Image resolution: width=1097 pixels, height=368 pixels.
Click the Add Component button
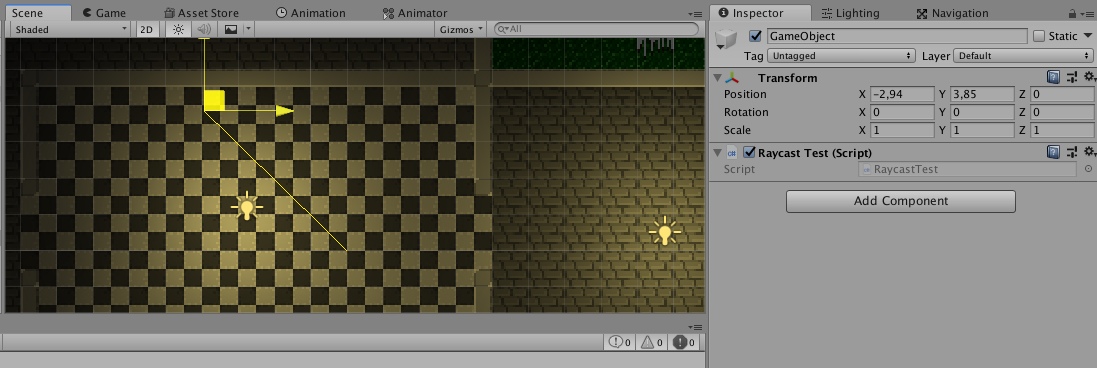900,201
